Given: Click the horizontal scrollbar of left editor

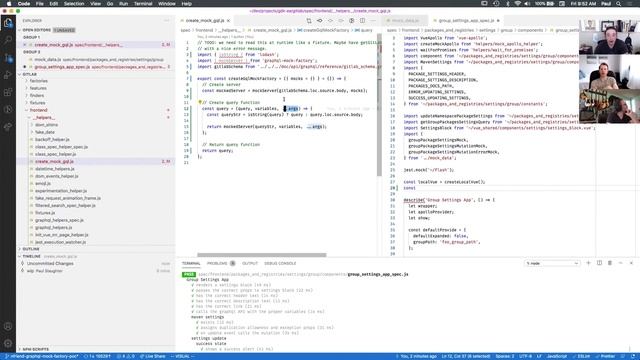Looking at the screenshot, I should (x=262, y=255).
